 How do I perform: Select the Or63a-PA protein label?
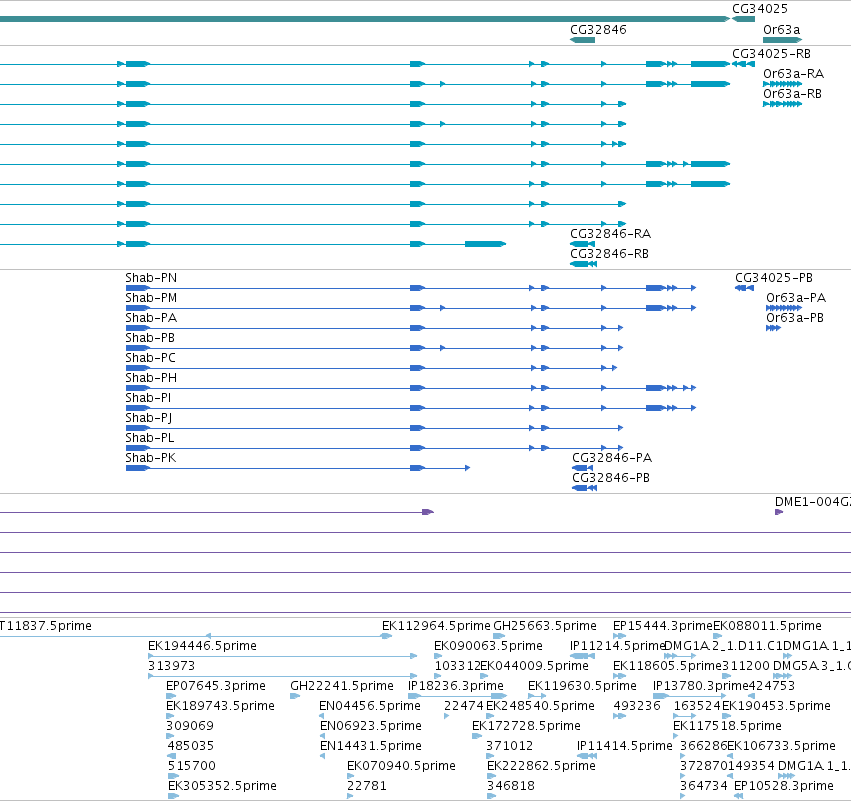click(x=796, y=298)
